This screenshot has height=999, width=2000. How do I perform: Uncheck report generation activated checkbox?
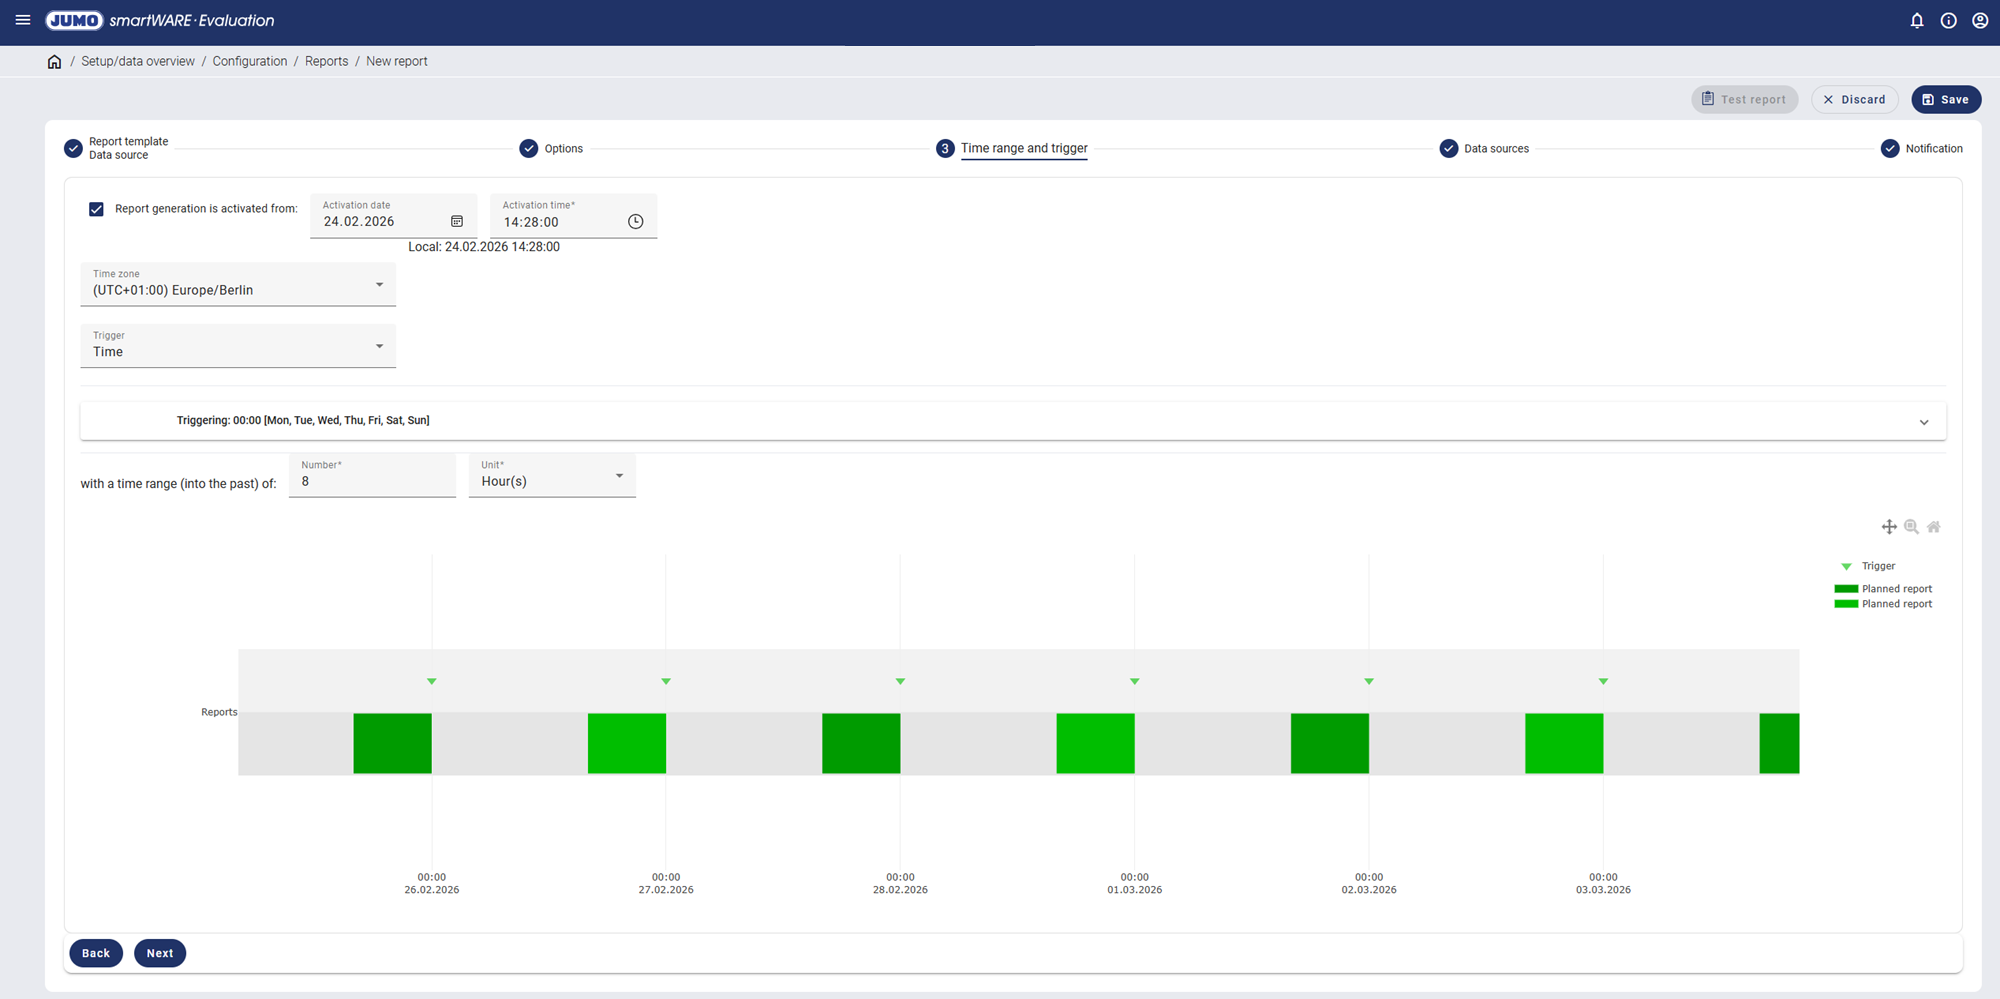point(96,209)
